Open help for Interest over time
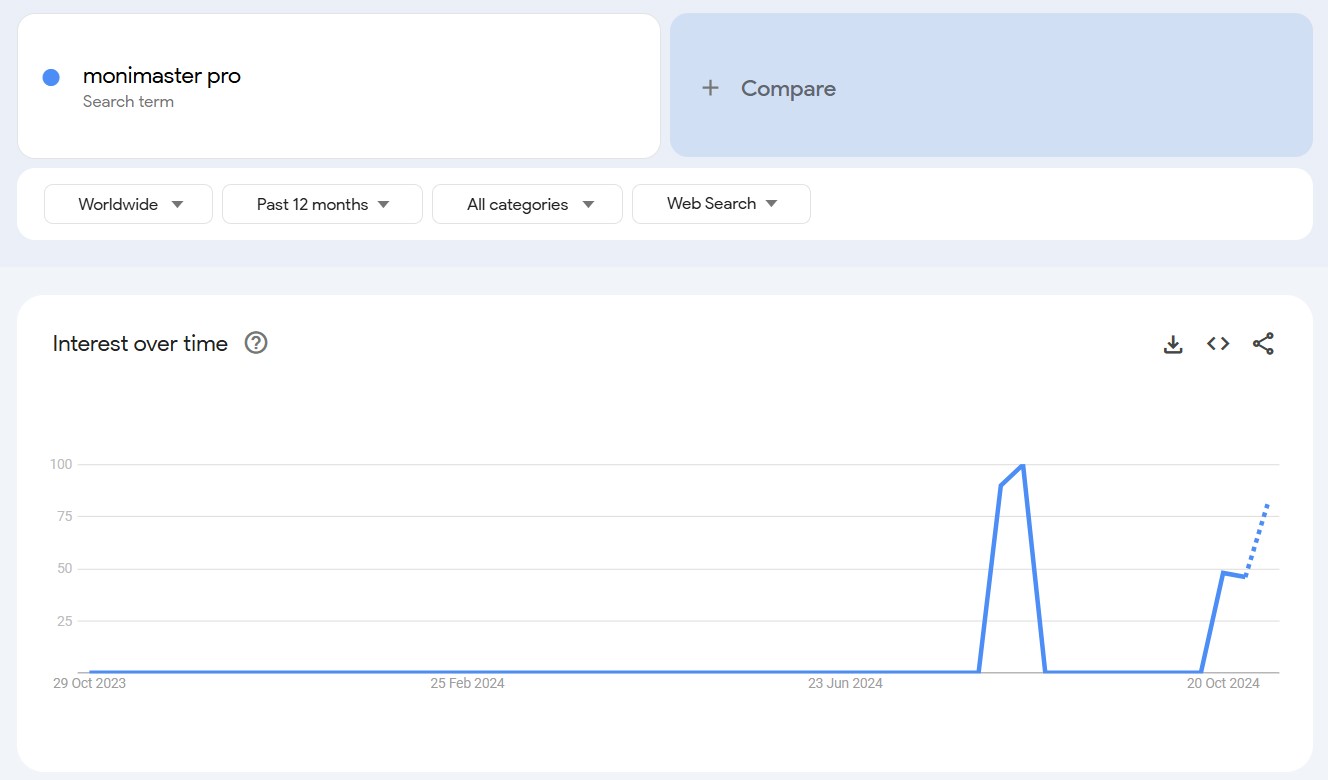 [x=256, y=343]
